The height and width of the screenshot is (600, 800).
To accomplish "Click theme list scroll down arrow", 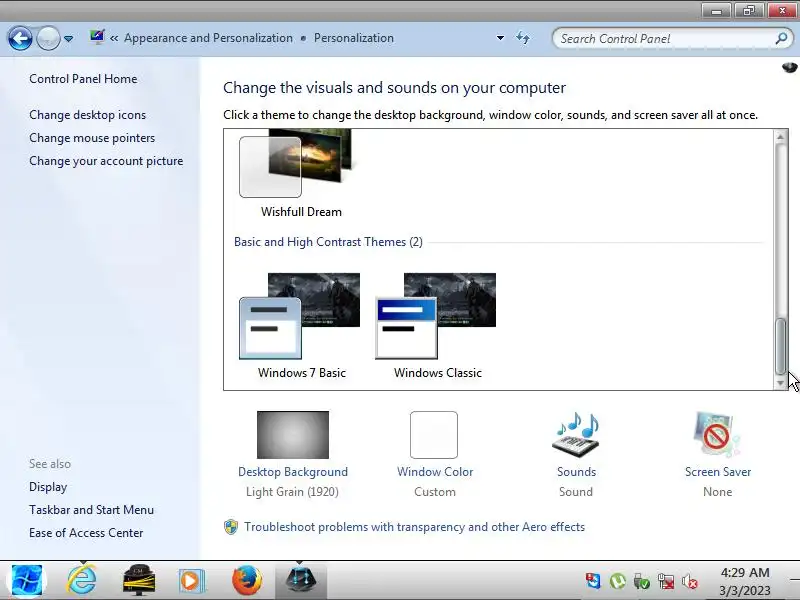I will click(780, 383).
